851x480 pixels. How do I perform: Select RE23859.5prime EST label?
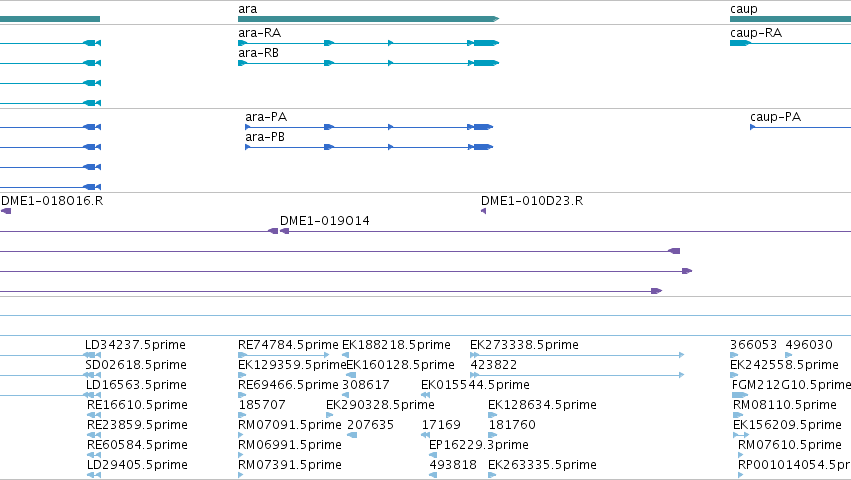pos(137,425)
